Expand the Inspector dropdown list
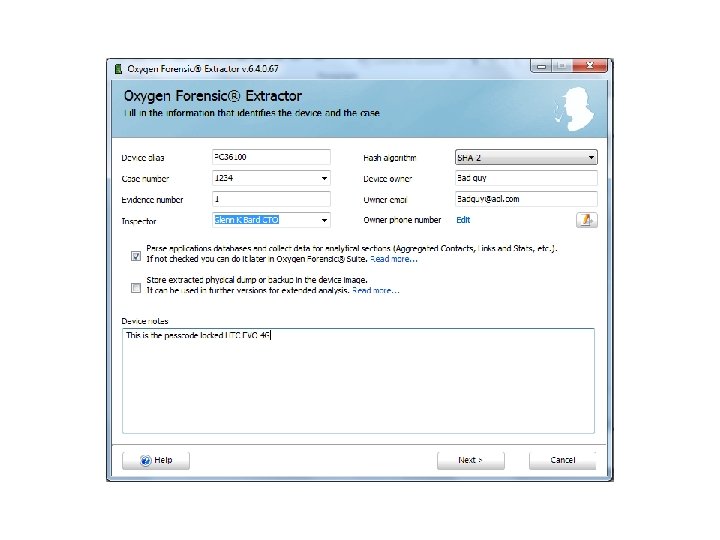Screen dimensions: 720x540 324,220
